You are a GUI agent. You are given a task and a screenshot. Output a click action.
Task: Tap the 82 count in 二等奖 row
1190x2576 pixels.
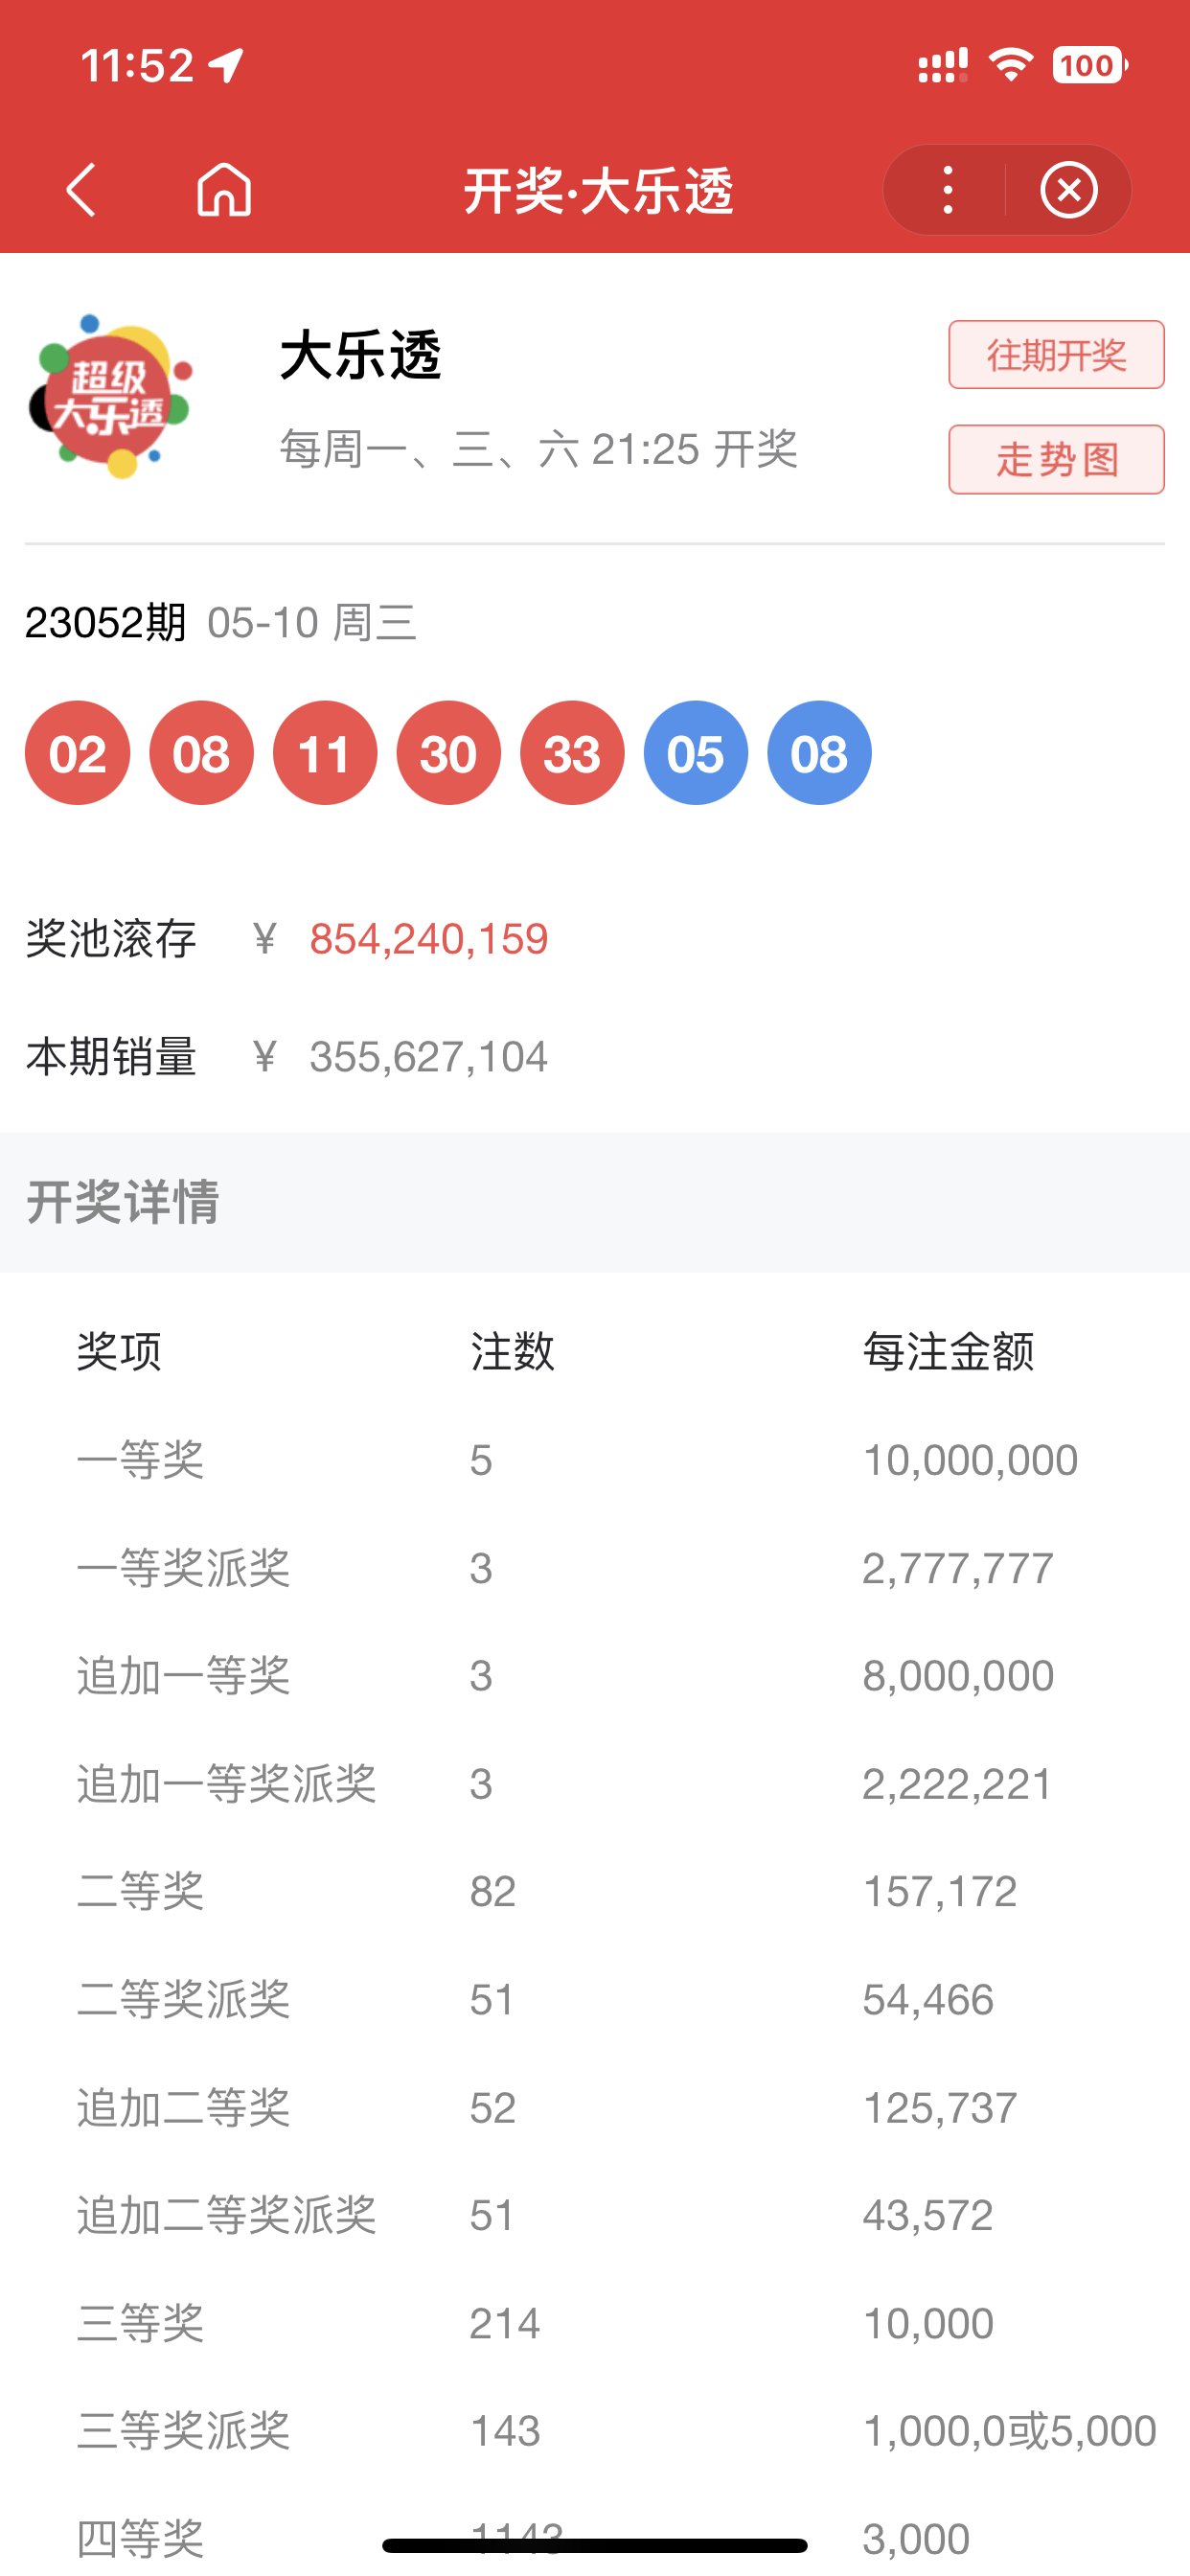(x=493, y=1892)
